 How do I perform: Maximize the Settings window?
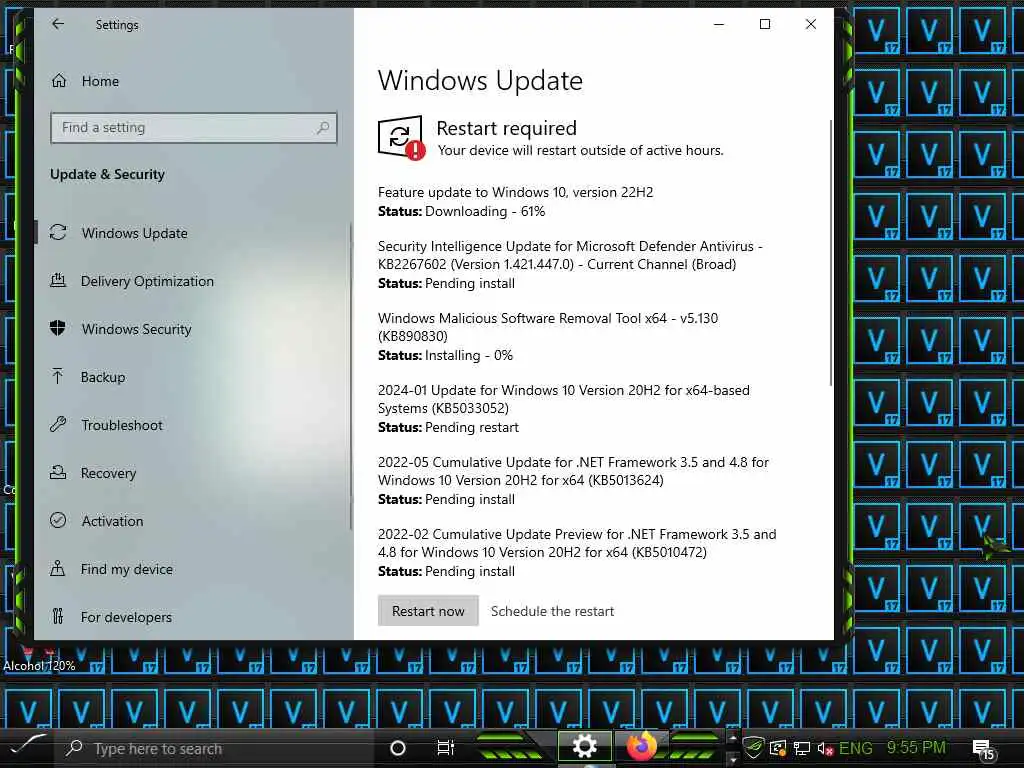click(x=765, y=24)
